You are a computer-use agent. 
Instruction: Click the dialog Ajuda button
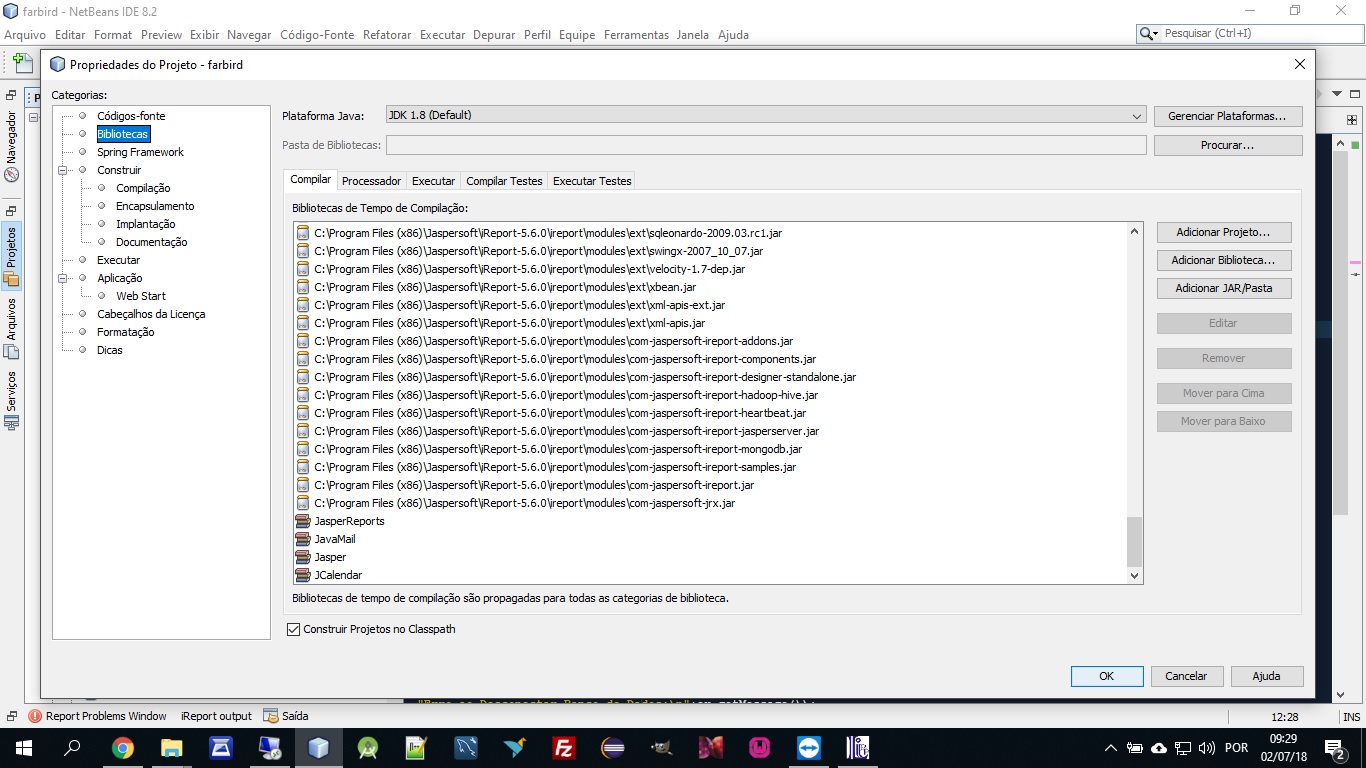1266,676
